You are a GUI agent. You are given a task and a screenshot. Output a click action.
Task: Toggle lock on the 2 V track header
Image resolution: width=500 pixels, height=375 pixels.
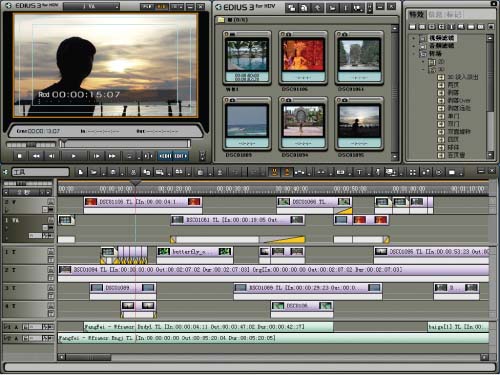coord(50,202)
